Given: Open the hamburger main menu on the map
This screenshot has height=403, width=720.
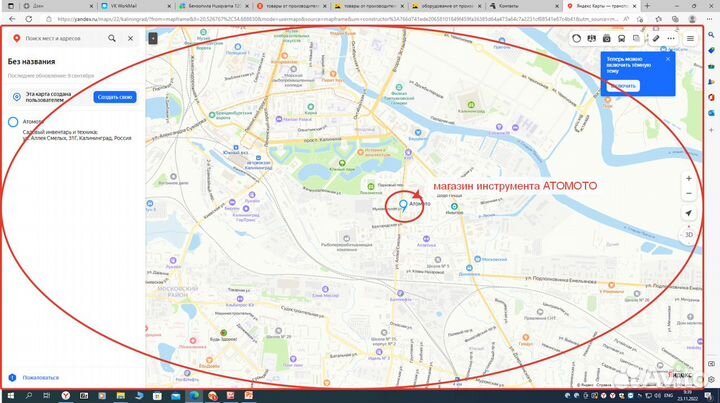Looking at the screenshot, I should [x=690, y=39].
